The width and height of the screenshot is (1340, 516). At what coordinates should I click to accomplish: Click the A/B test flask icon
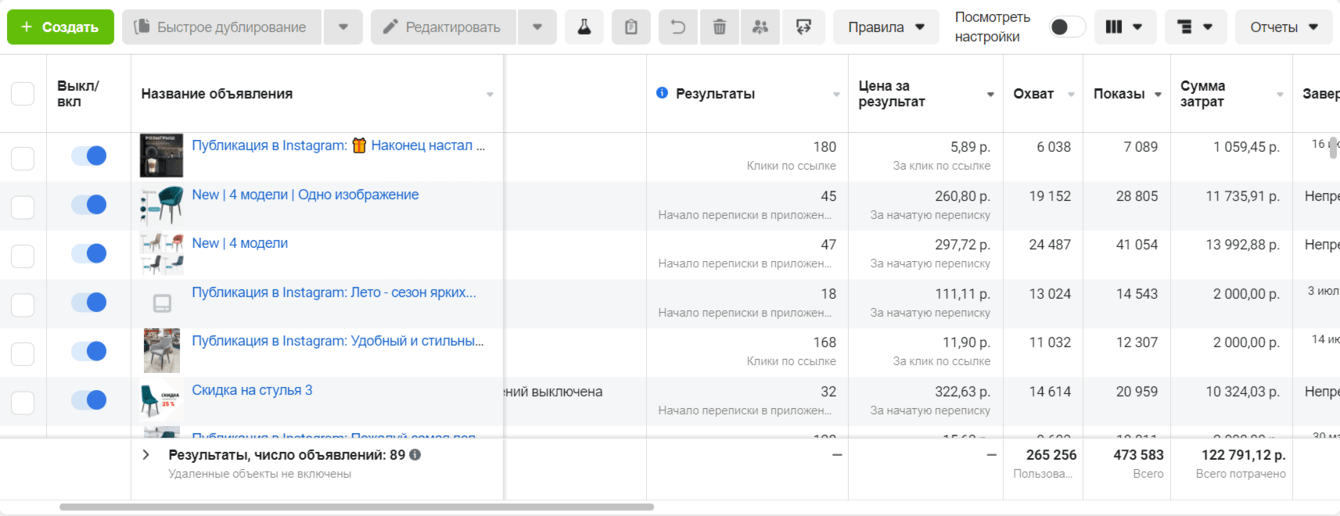(x=584, y=27)
